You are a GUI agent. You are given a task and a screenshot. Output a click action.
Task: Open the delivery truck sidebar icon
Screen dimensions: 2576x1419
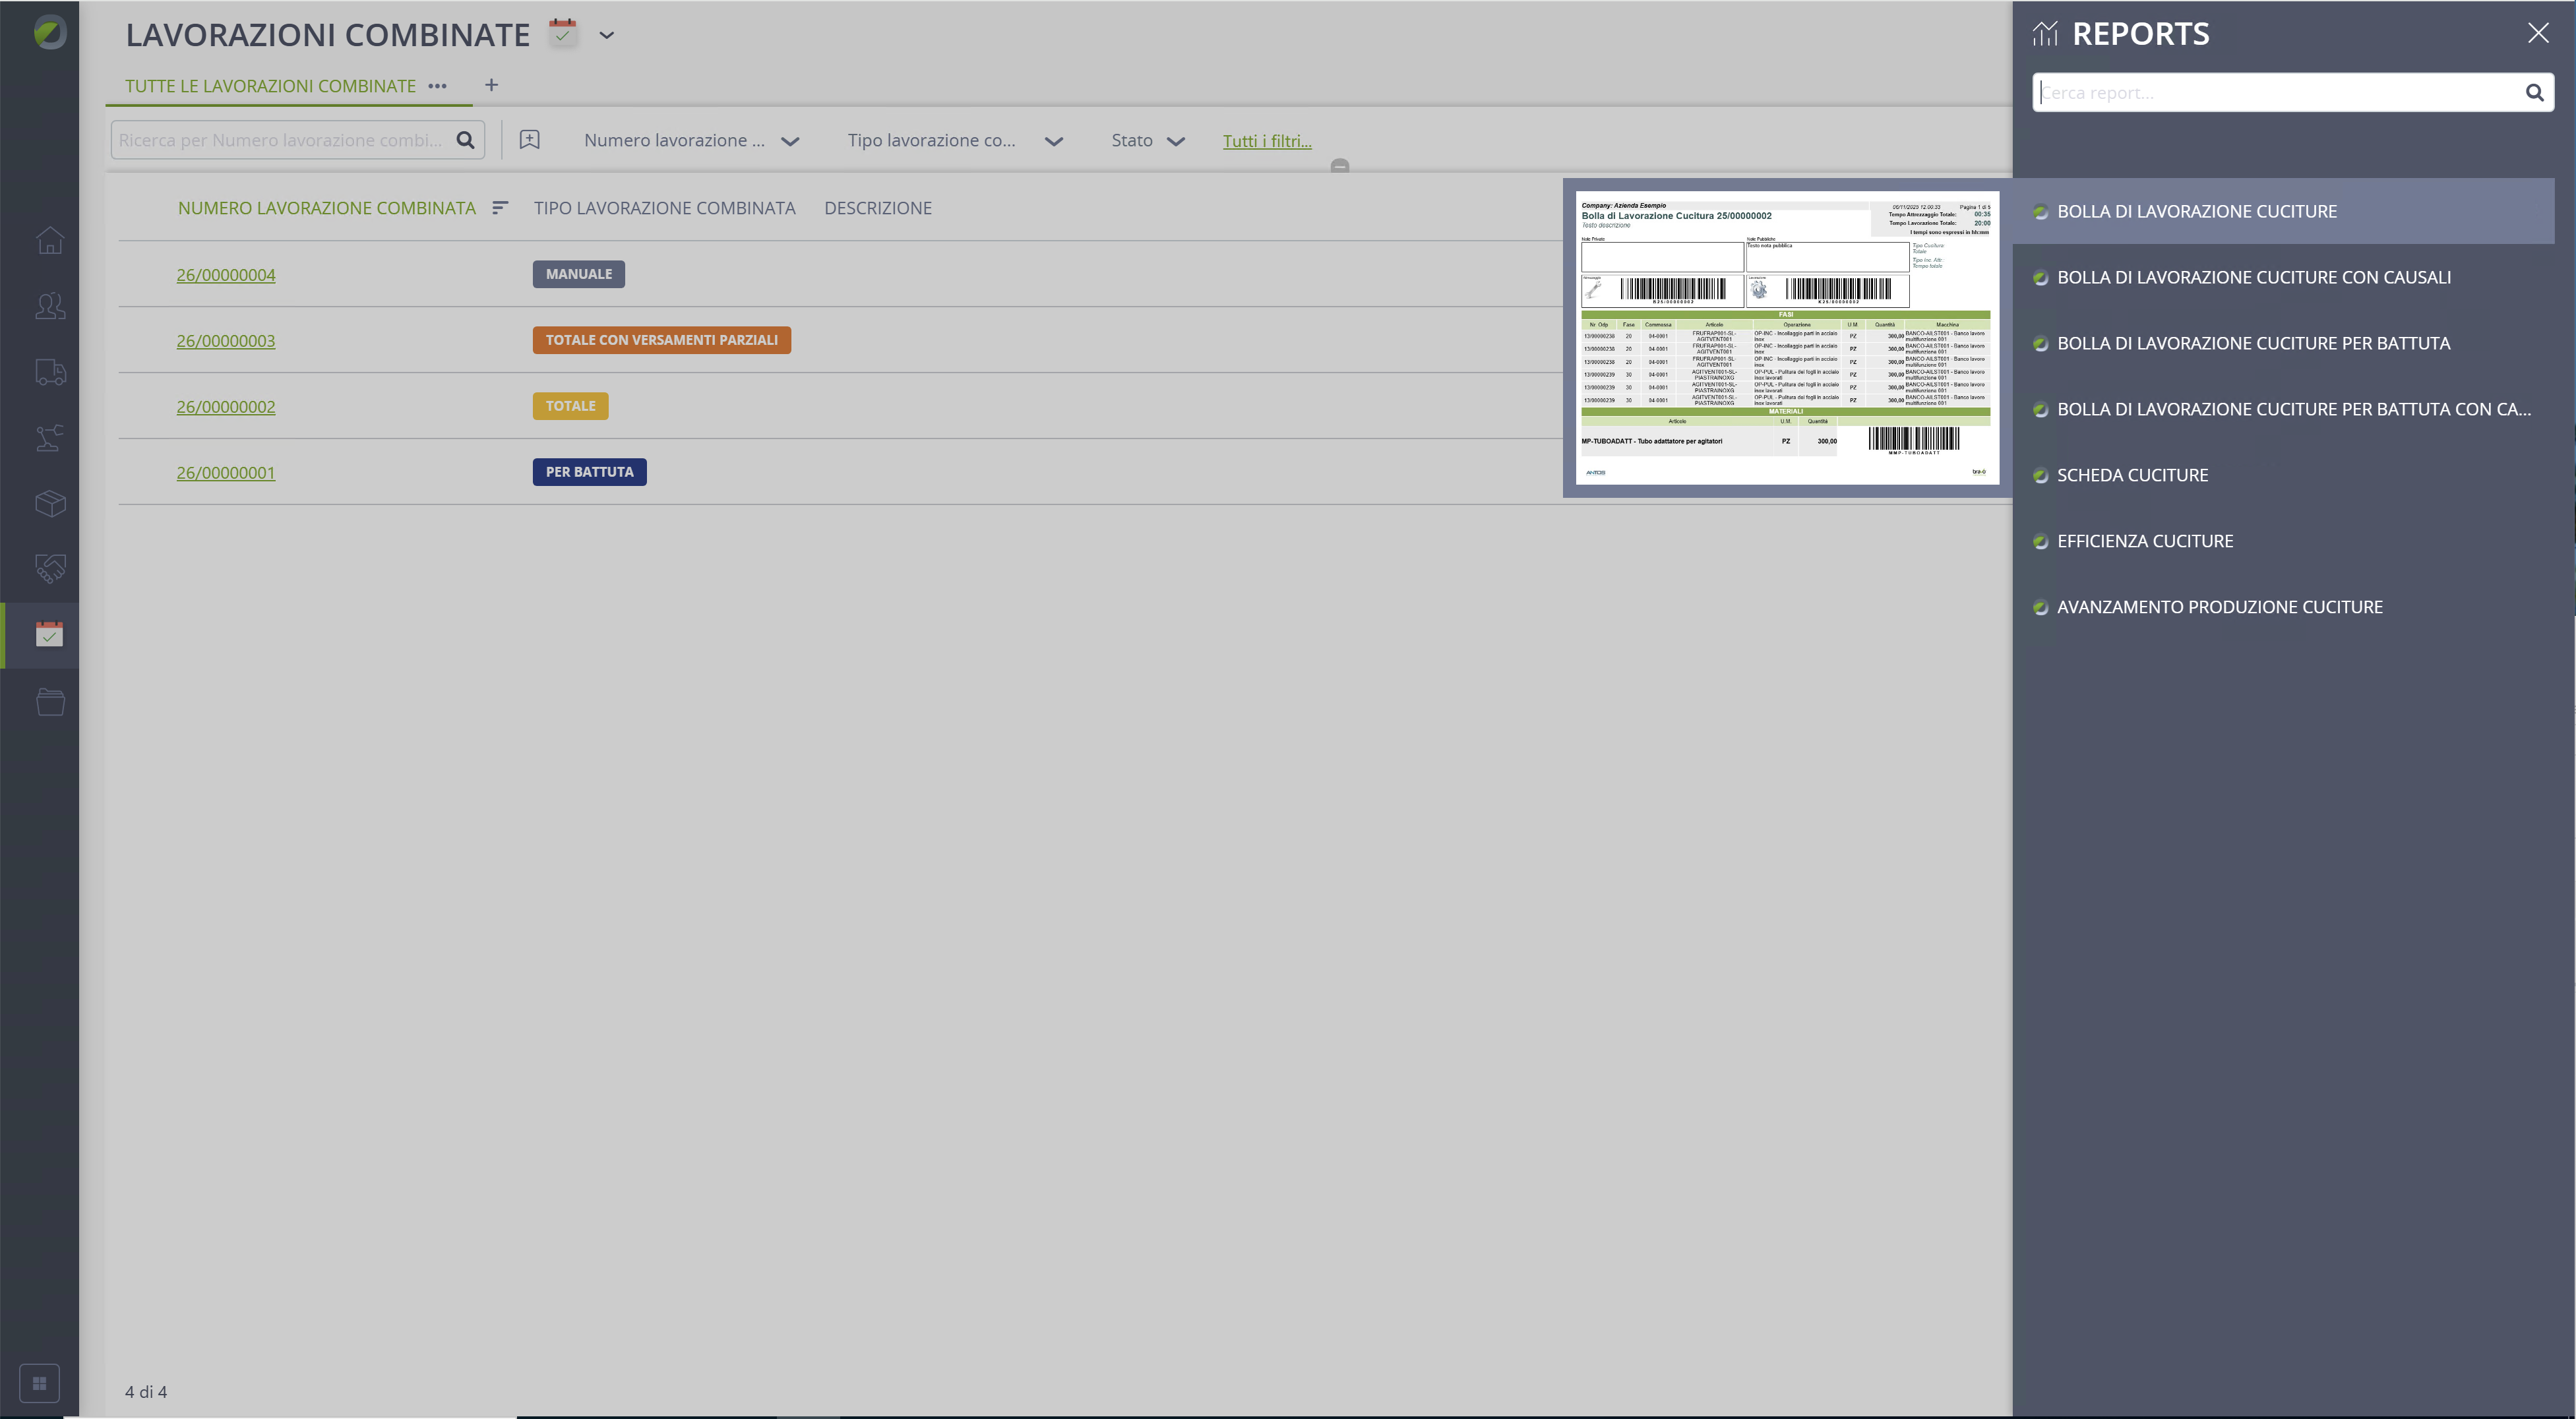50,372
